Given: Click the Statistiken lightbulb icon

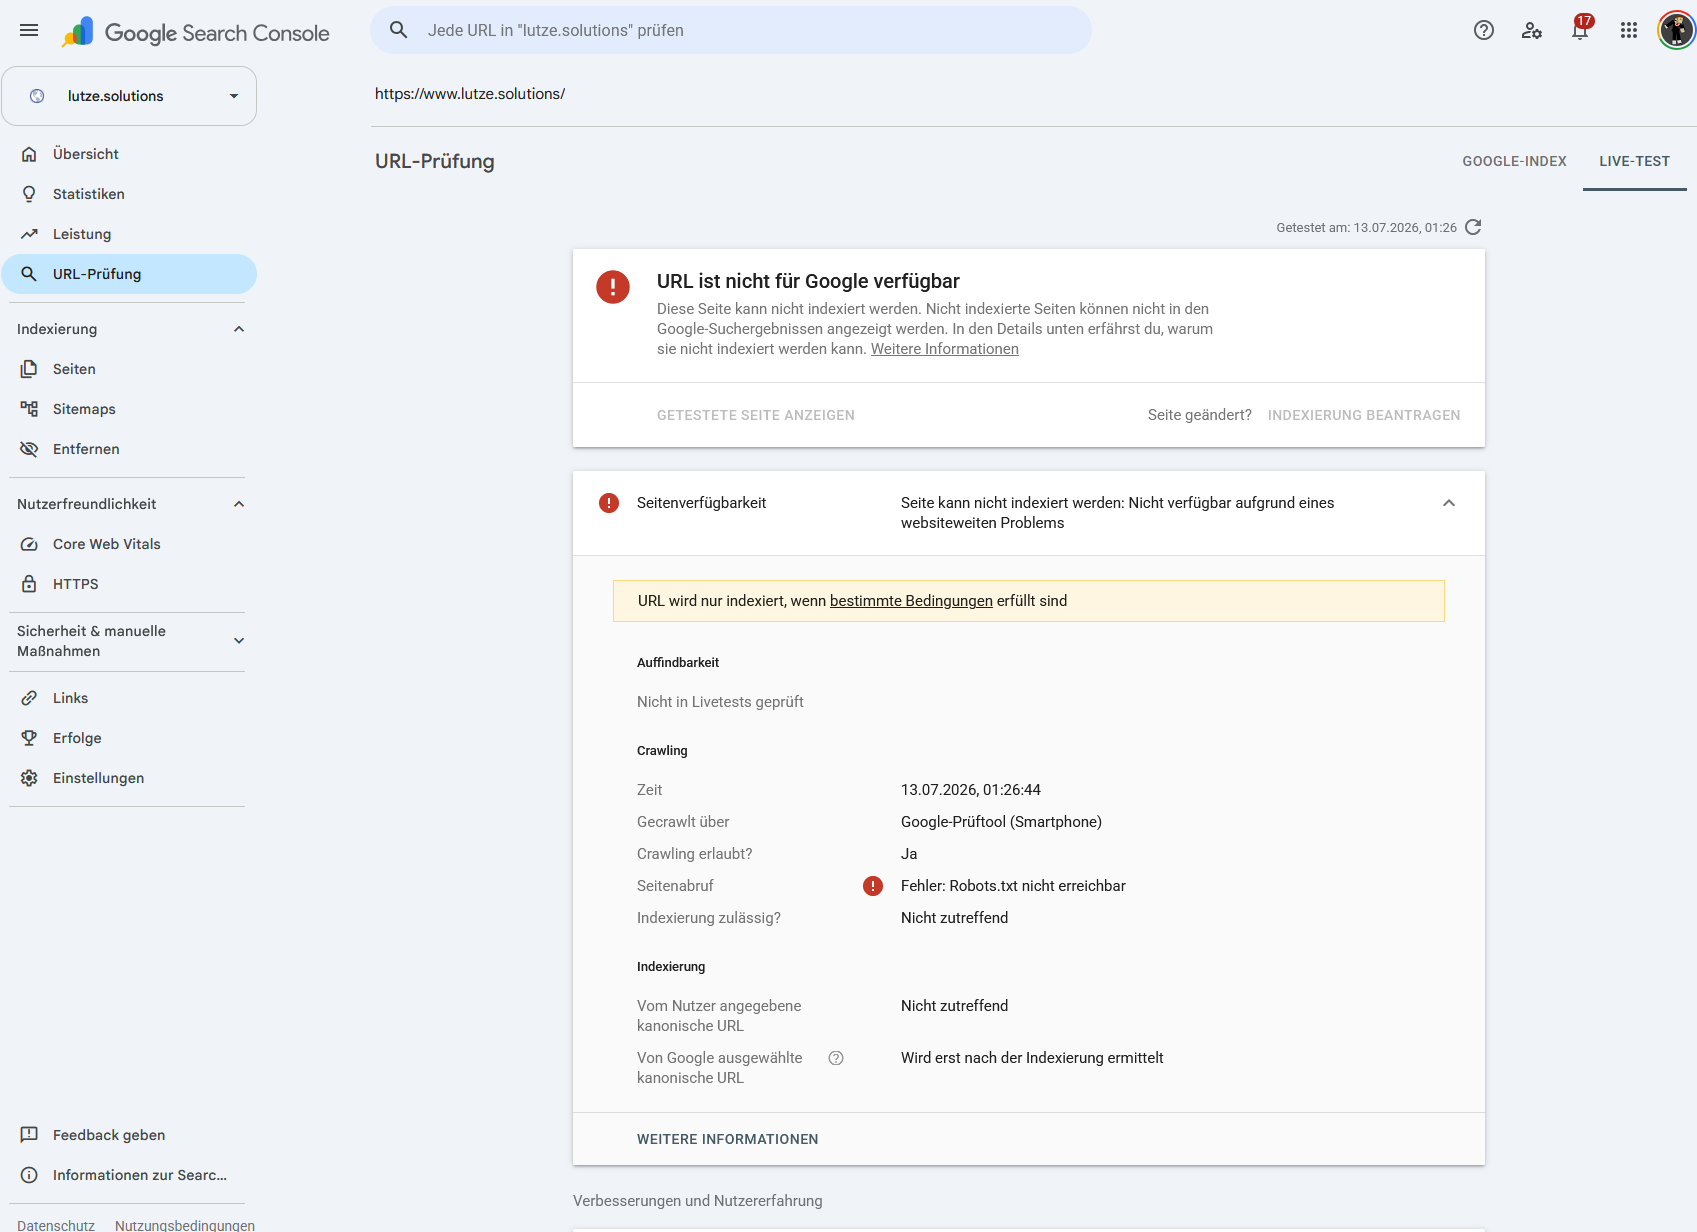Looking at the screenshot, I should point(29,194).
